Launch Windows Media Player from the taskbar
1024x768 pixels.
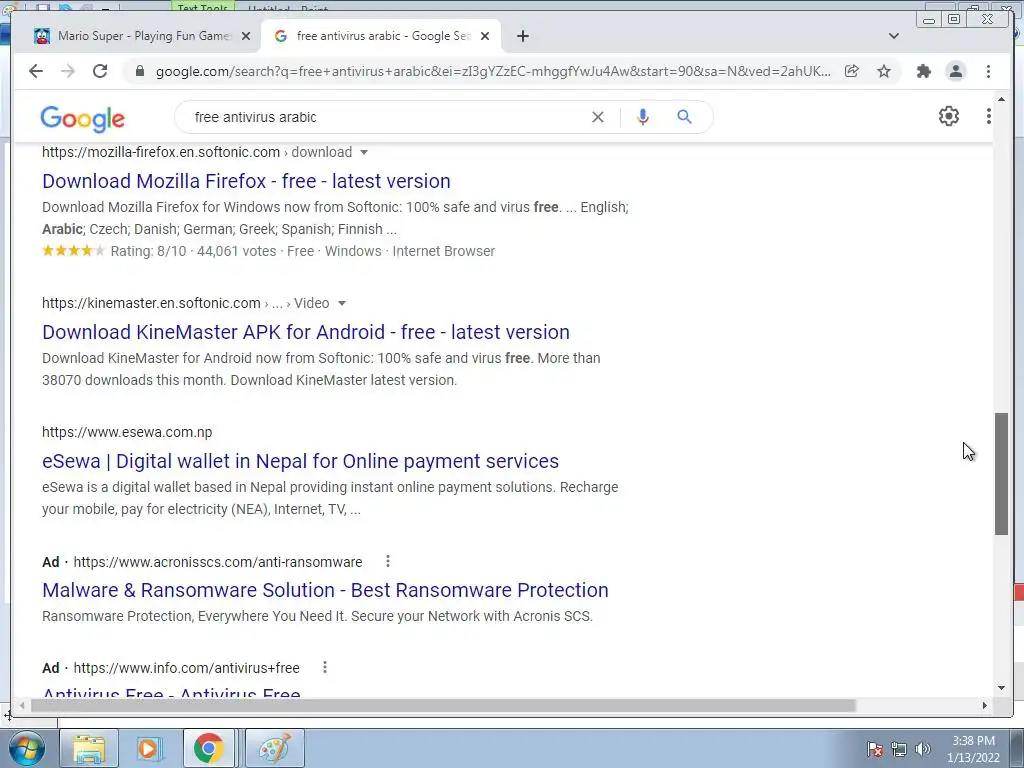point(148,748)
